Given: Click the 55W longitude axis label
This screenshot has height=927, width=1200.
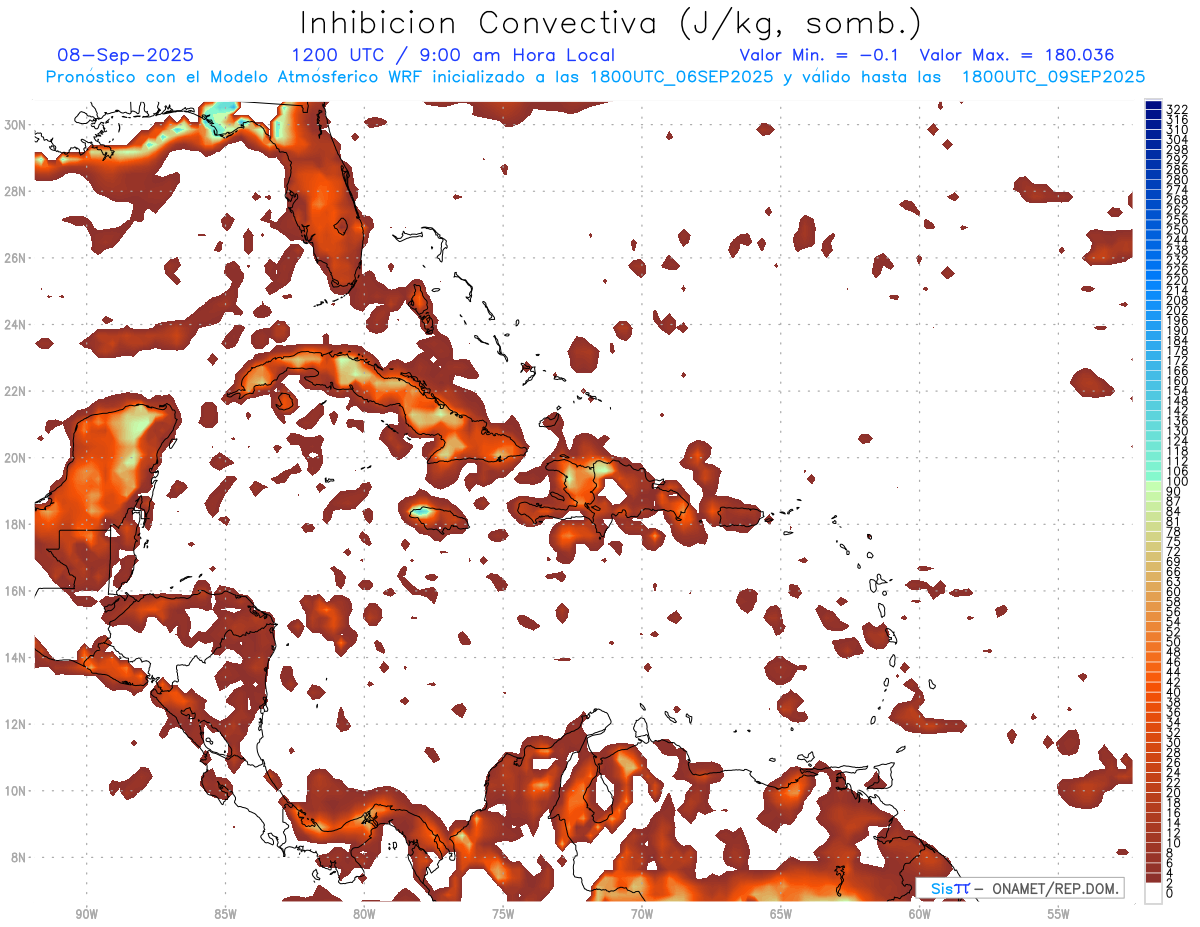Looking at the screenshot, I should pyautogui.click(x=1059, y=914).
